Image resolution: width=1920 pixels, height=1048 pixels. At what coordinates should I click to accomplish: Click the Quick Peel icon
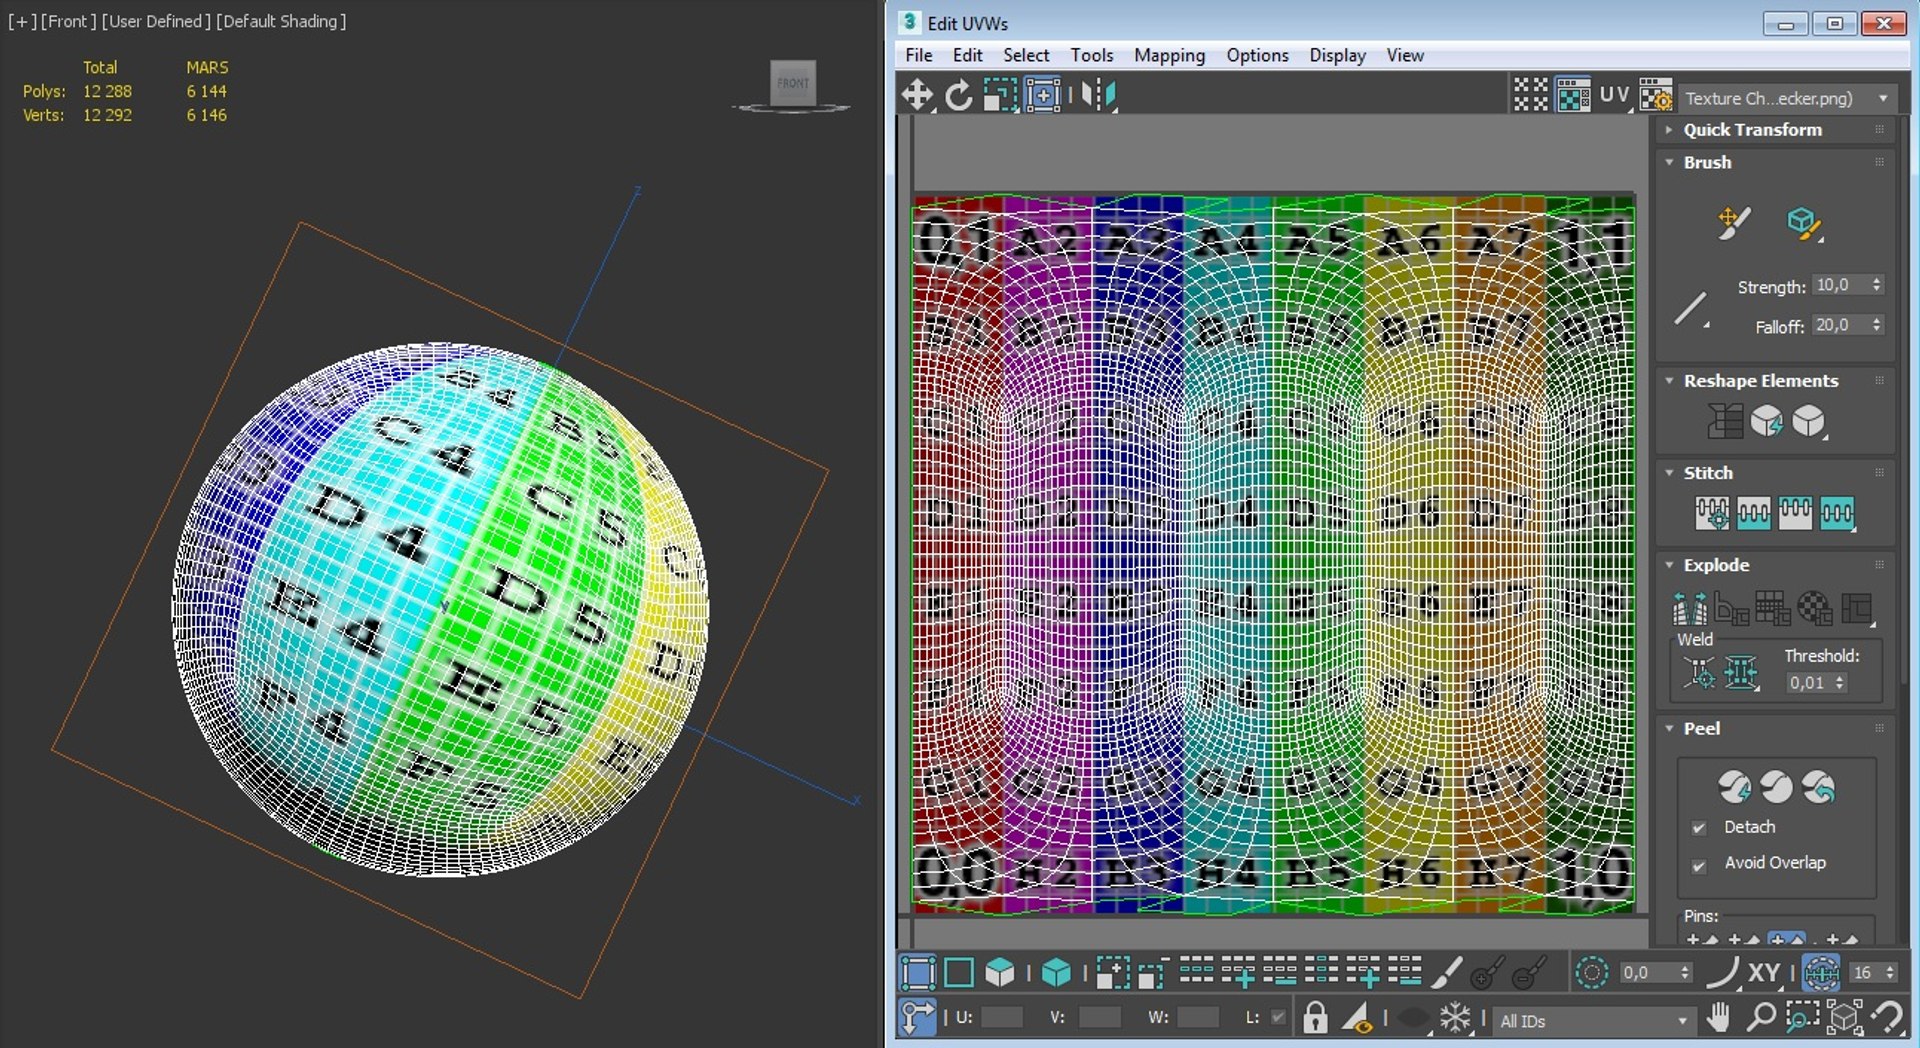(1735, 787)
